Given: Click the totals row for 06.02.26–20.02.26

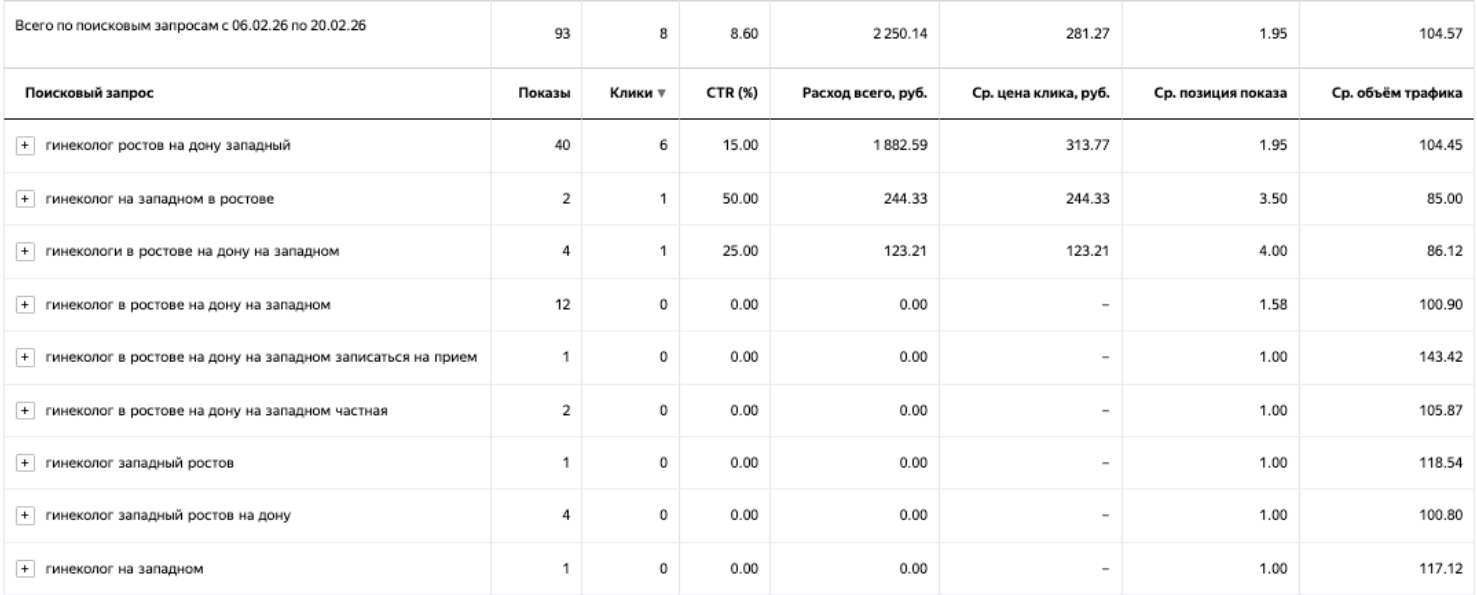Looking at the screenshot, I should pos(738,35).
